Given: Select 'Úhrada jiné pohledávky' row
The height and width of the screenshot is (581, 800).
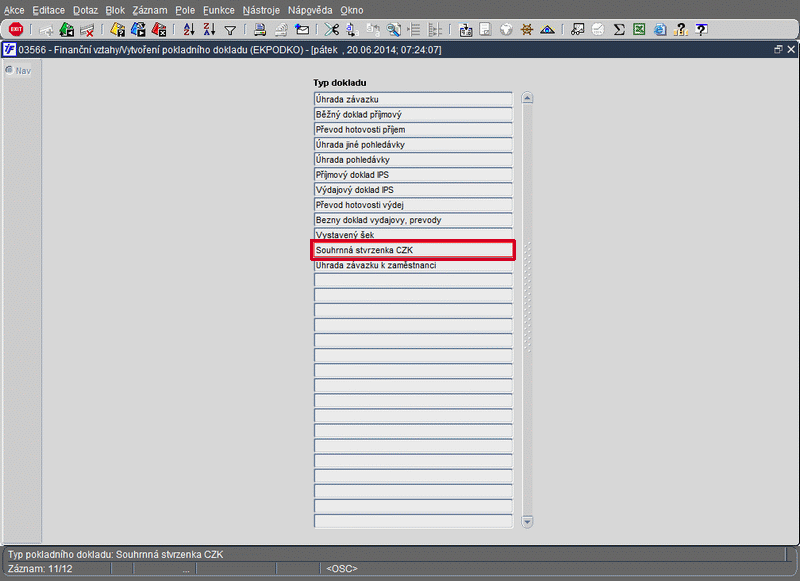Looking at the screenshot, I should point(413,144).
